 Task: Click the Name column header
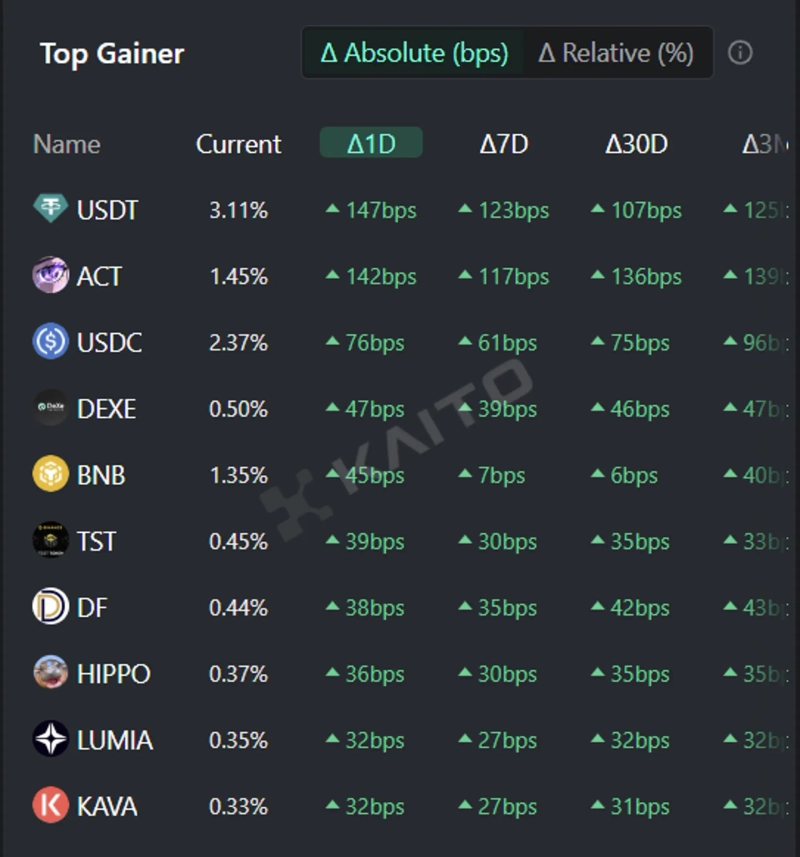point(66,144)
